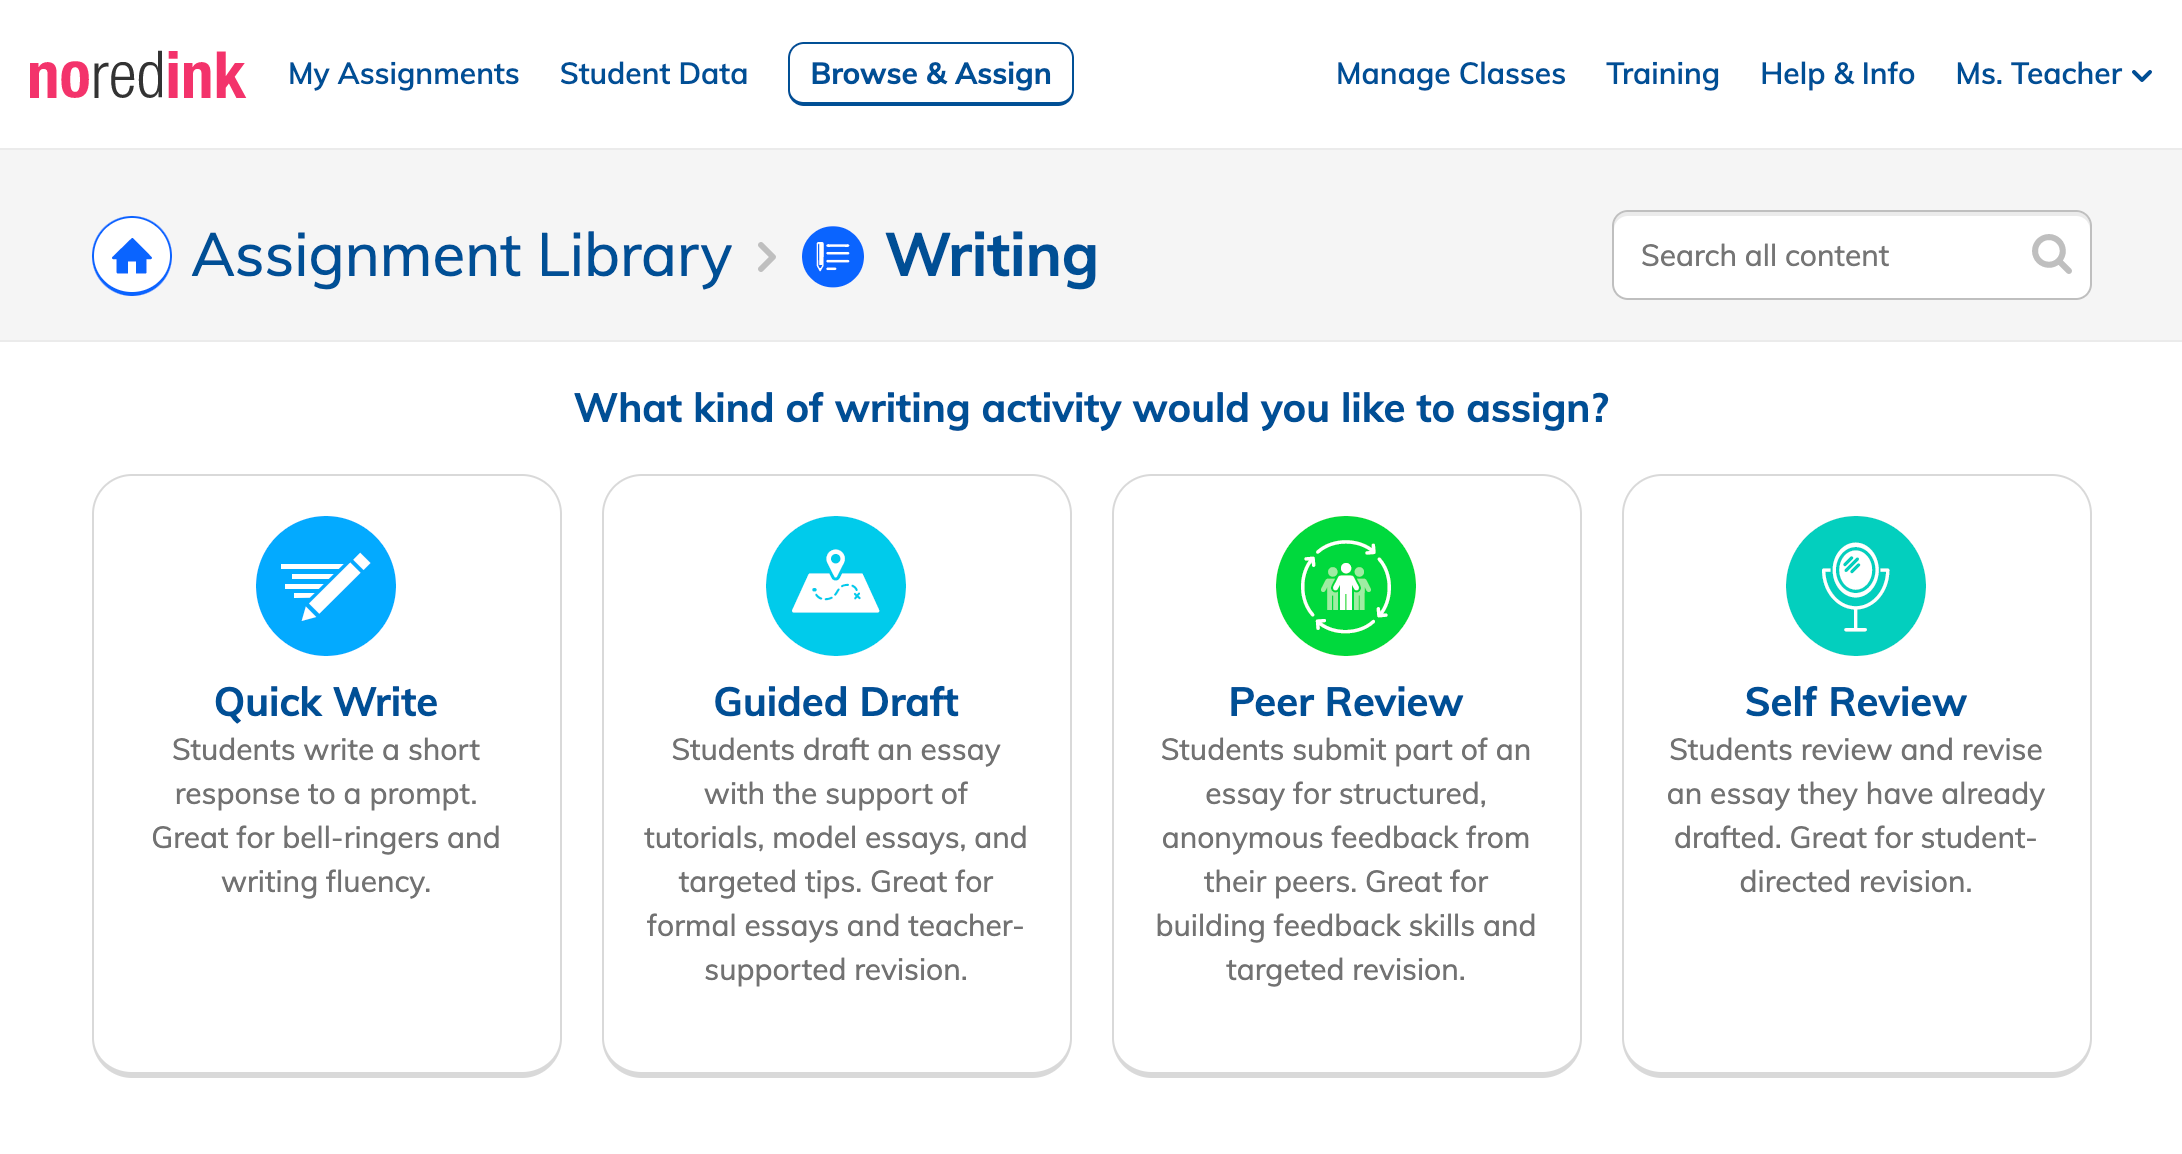Select the Peer Review people icon
This screenshot has width=2182, height=1154.
[x=1346, y=586]
